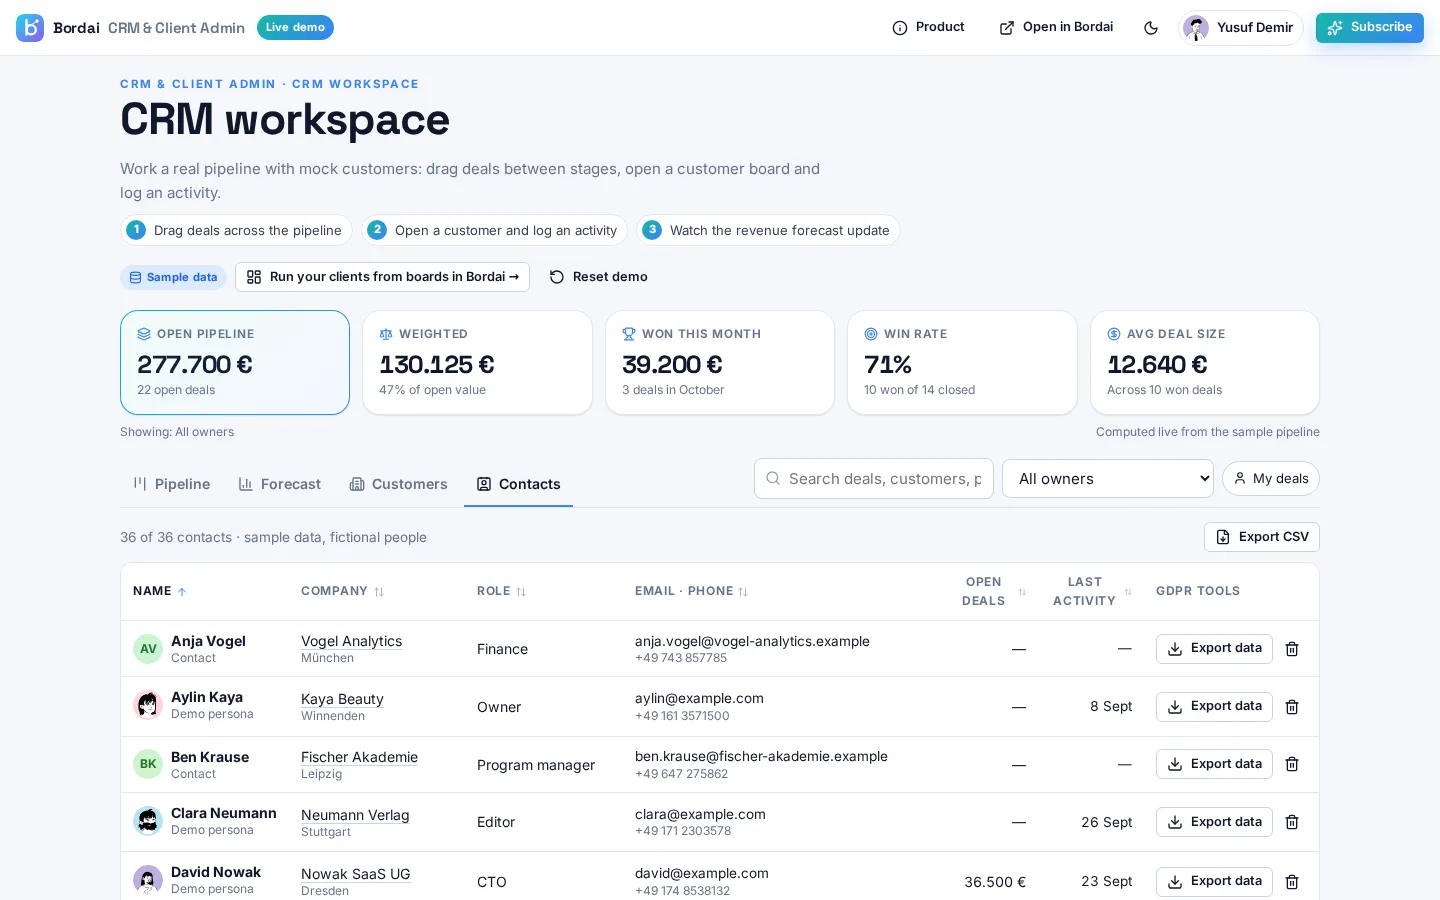Switch to the Forecast tab

[280, 484]
